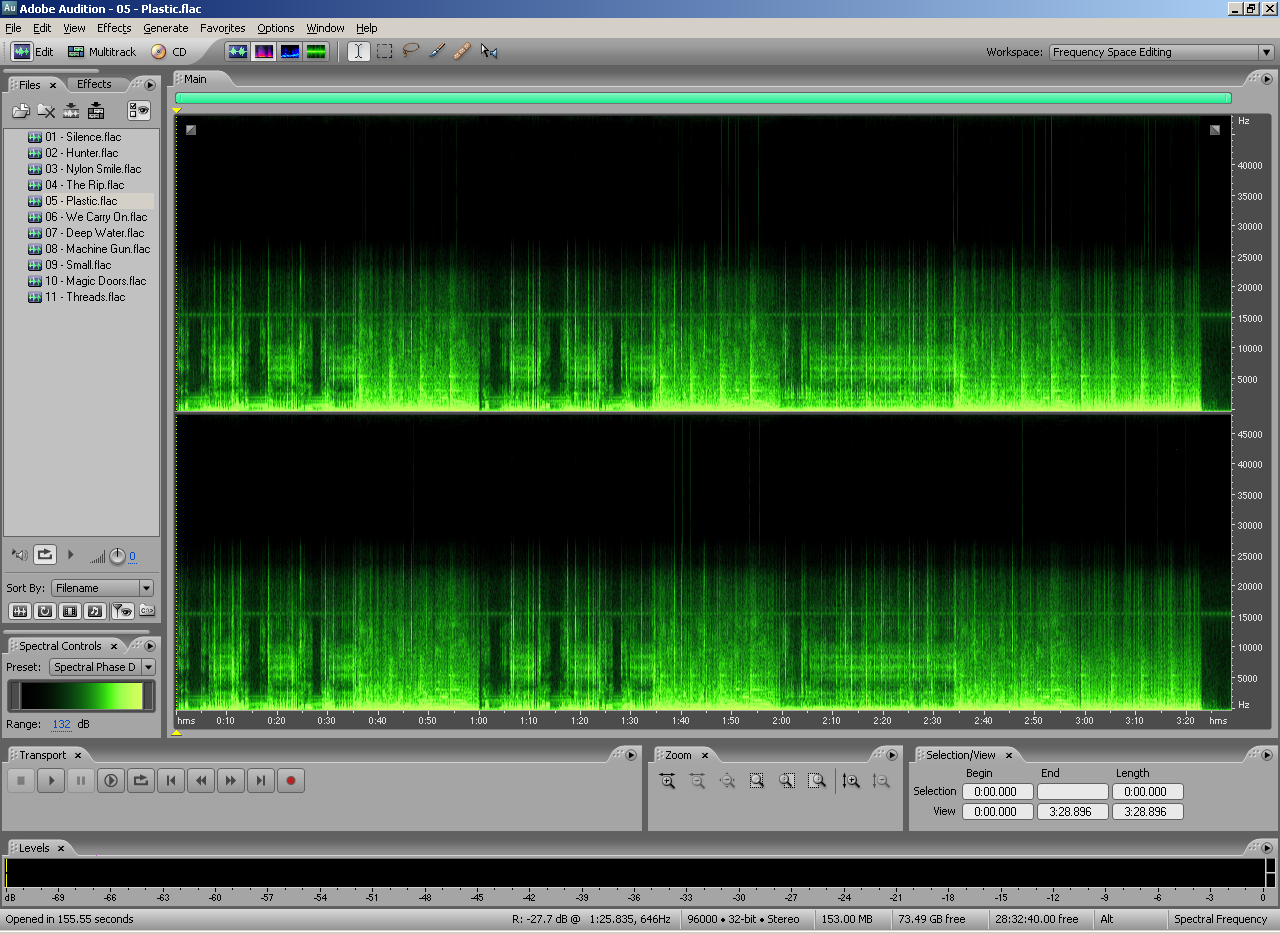Image resolution: width=1280 pixels, height=934 pixels.
Task: Click Zoom In Vertically icon
Action: [x=851, y=781]
